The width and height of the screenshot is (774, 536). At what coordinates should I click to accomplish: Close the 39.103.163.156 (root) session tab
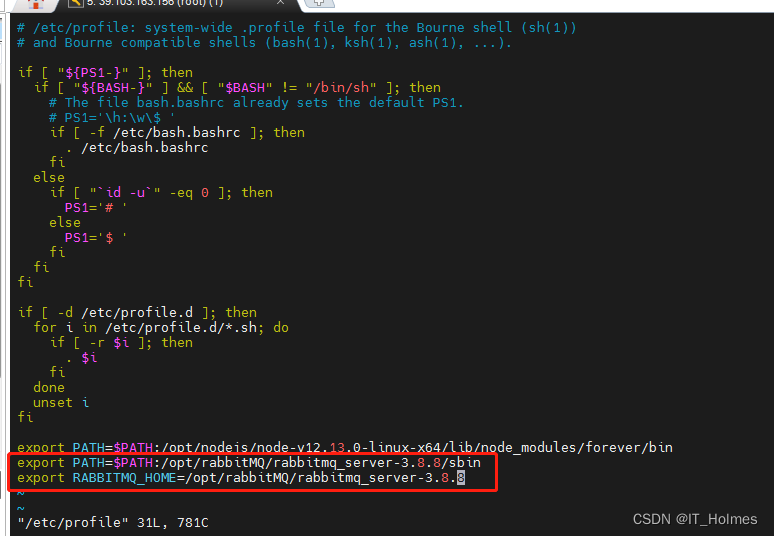coord(280,2)
